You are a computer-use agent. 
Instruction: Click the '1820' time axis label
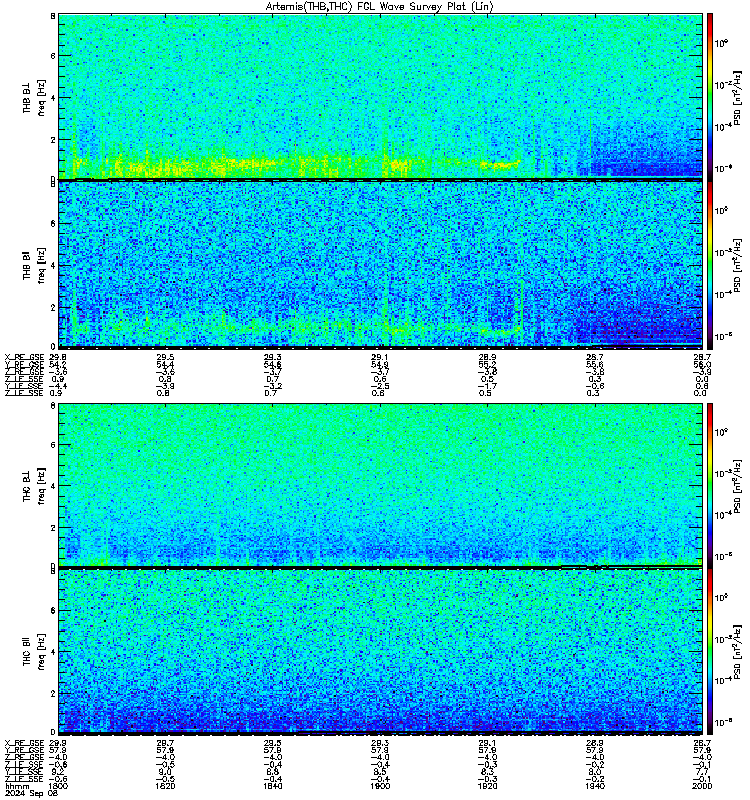(165, 786)
